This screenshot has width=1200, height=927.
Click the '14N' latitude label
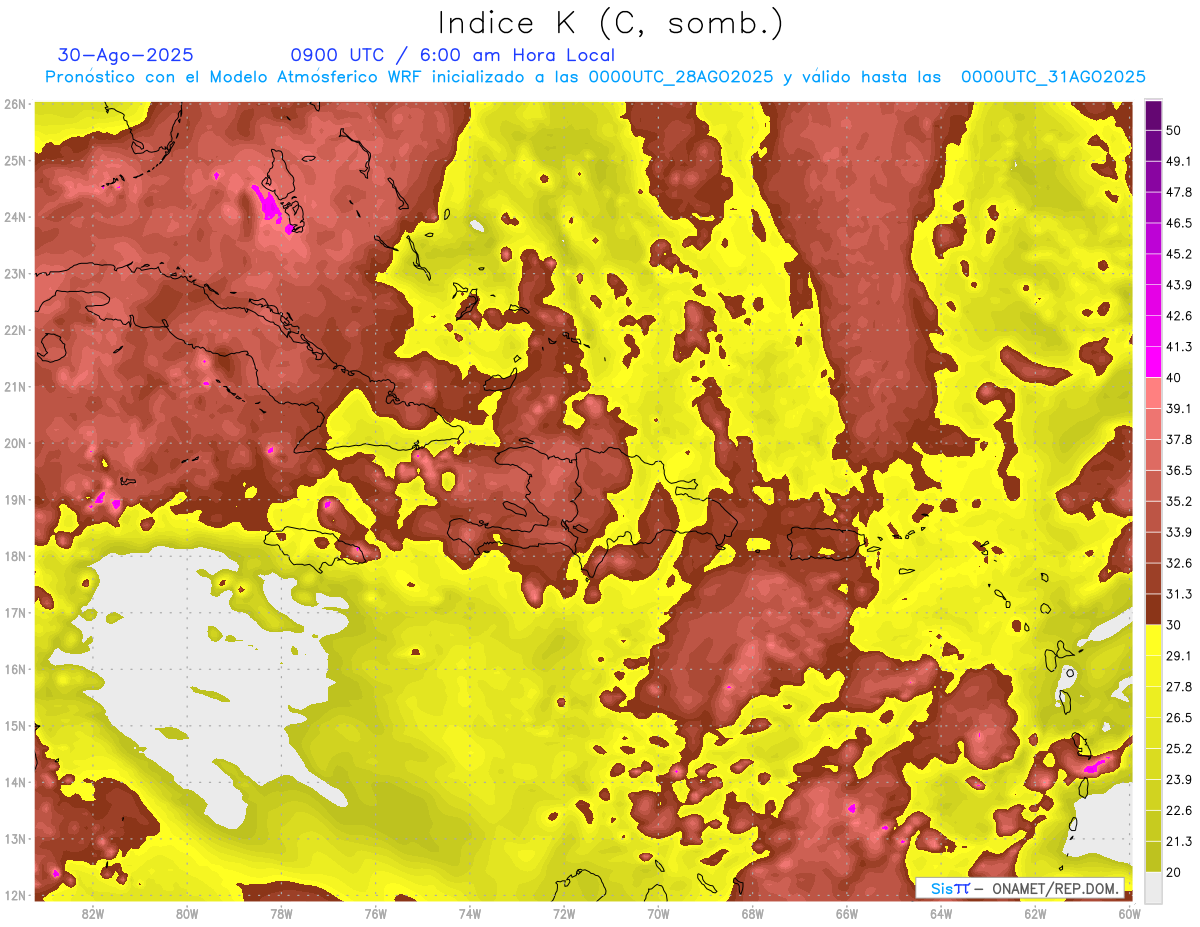tap(15, 782)
